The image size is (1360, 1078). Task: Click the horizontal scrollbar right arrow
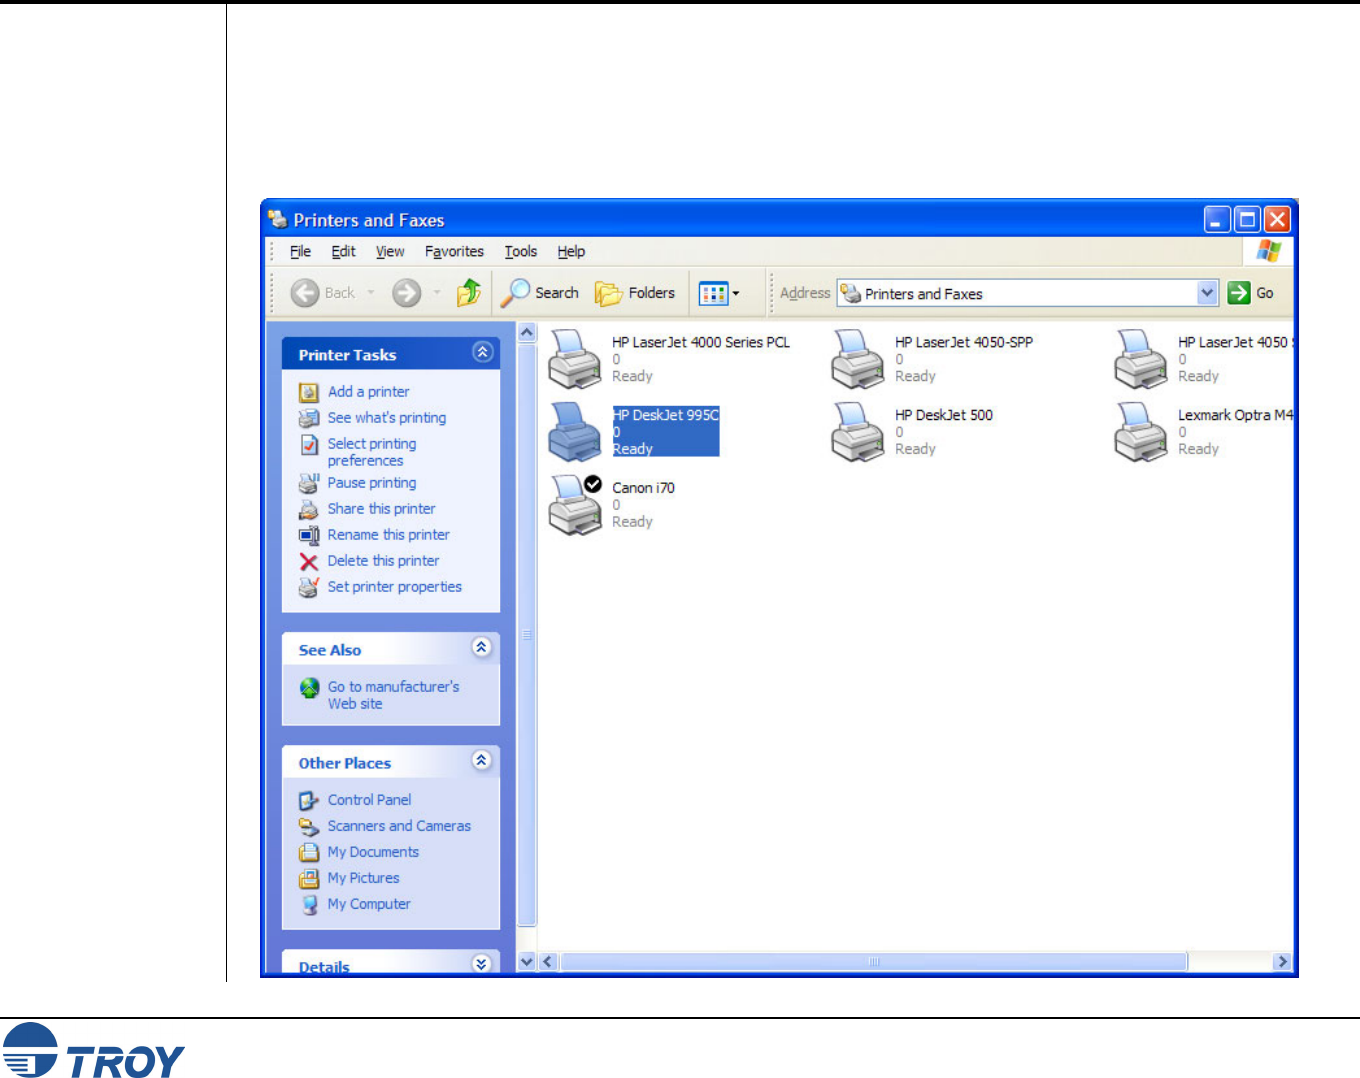tap(1281, 962)
